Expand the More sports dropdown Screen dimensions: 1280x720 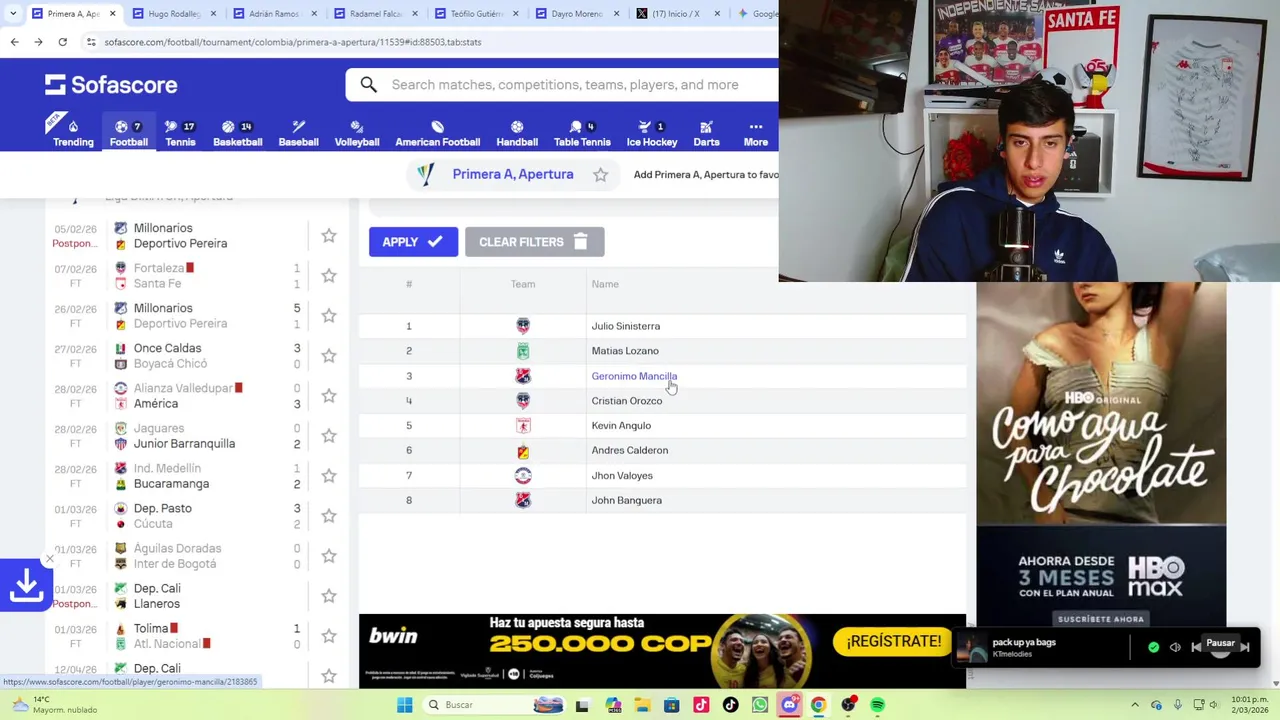point(755,133)
